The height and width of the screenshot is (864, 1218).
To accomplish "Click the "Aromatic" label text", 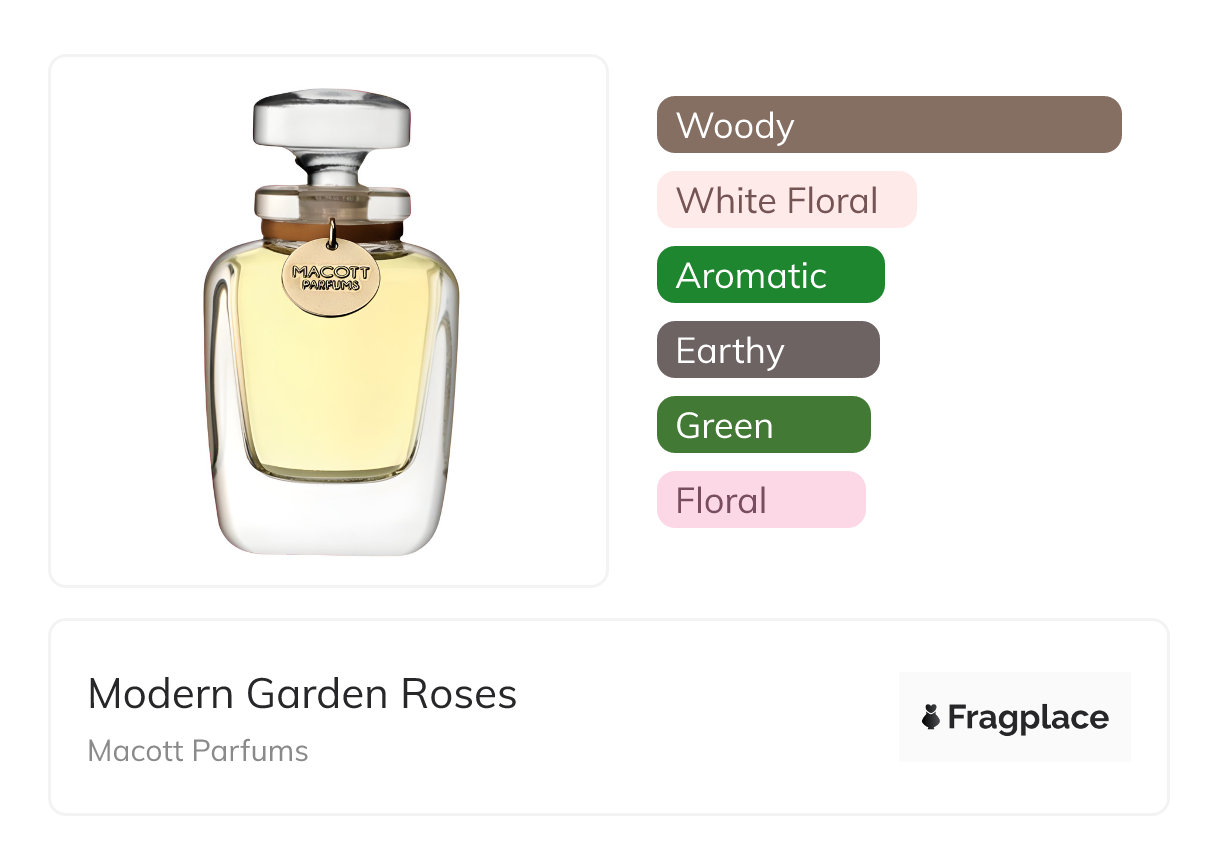I will 751,276.
